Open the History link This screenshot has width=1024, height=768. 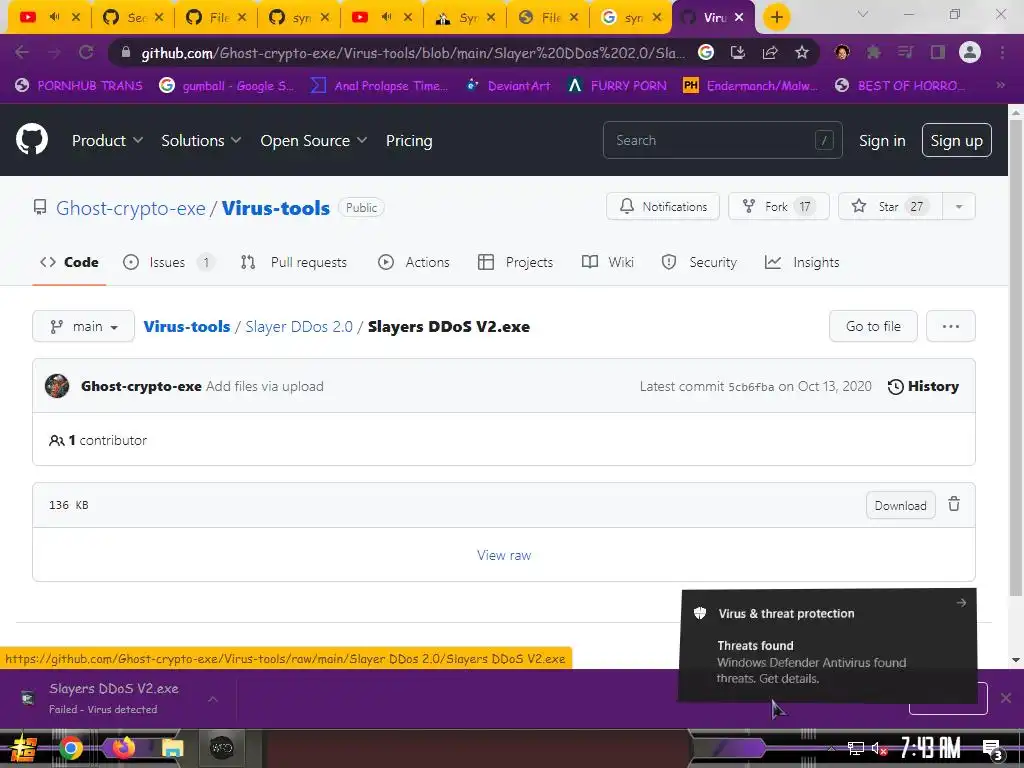(x=923, y=386)
